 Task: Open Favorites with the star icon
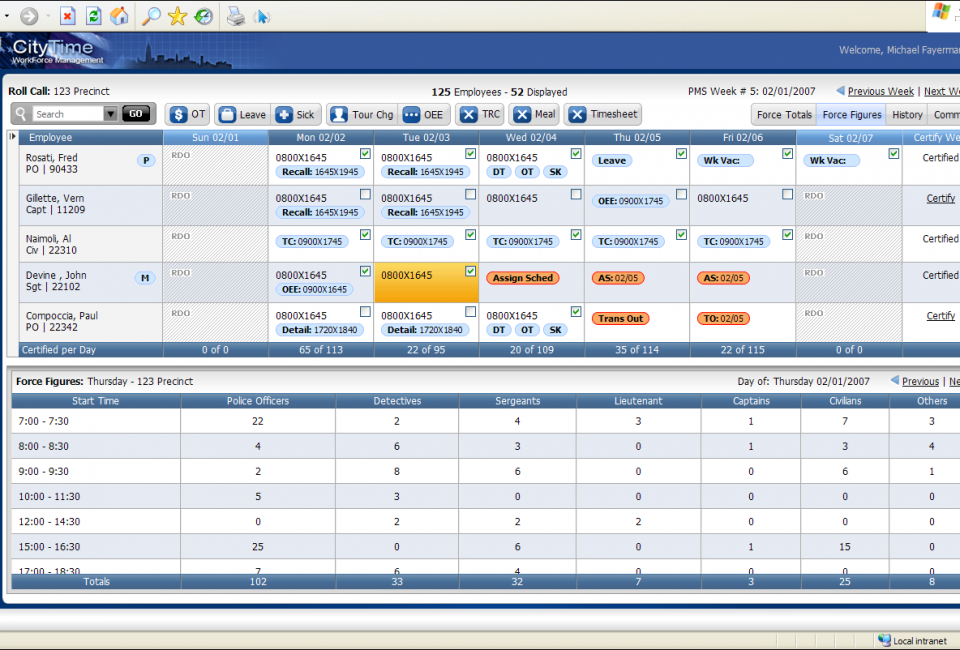point(177,16)
